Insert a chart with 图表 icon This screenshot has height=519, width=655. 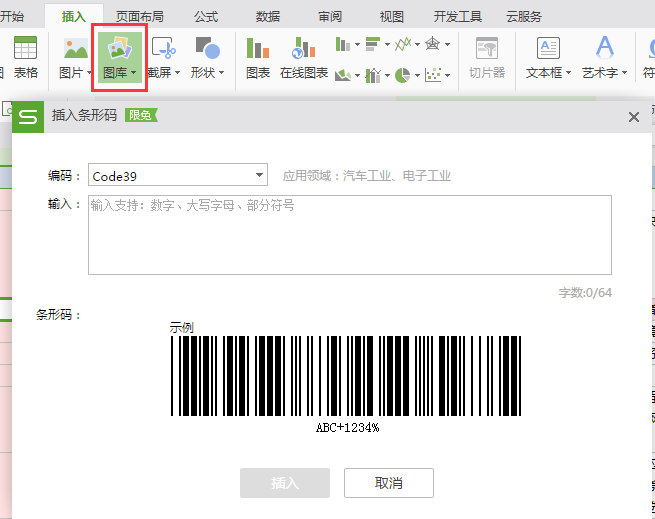(x=258, y=49)
